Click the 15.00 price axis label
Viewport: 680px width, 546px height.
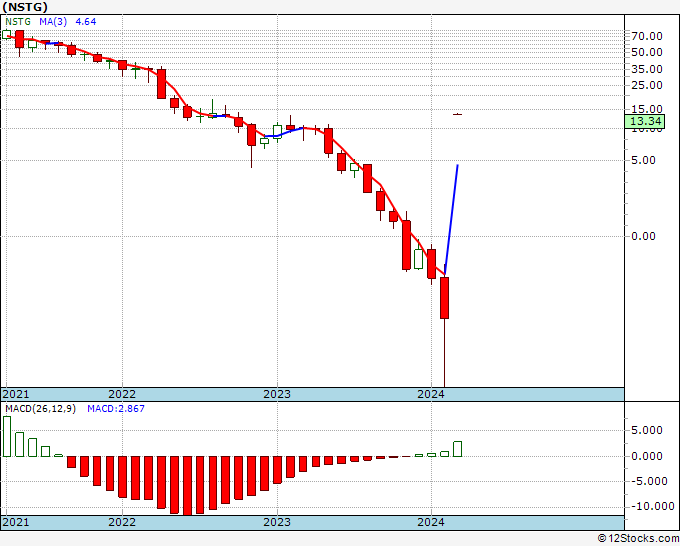[647, 109]
